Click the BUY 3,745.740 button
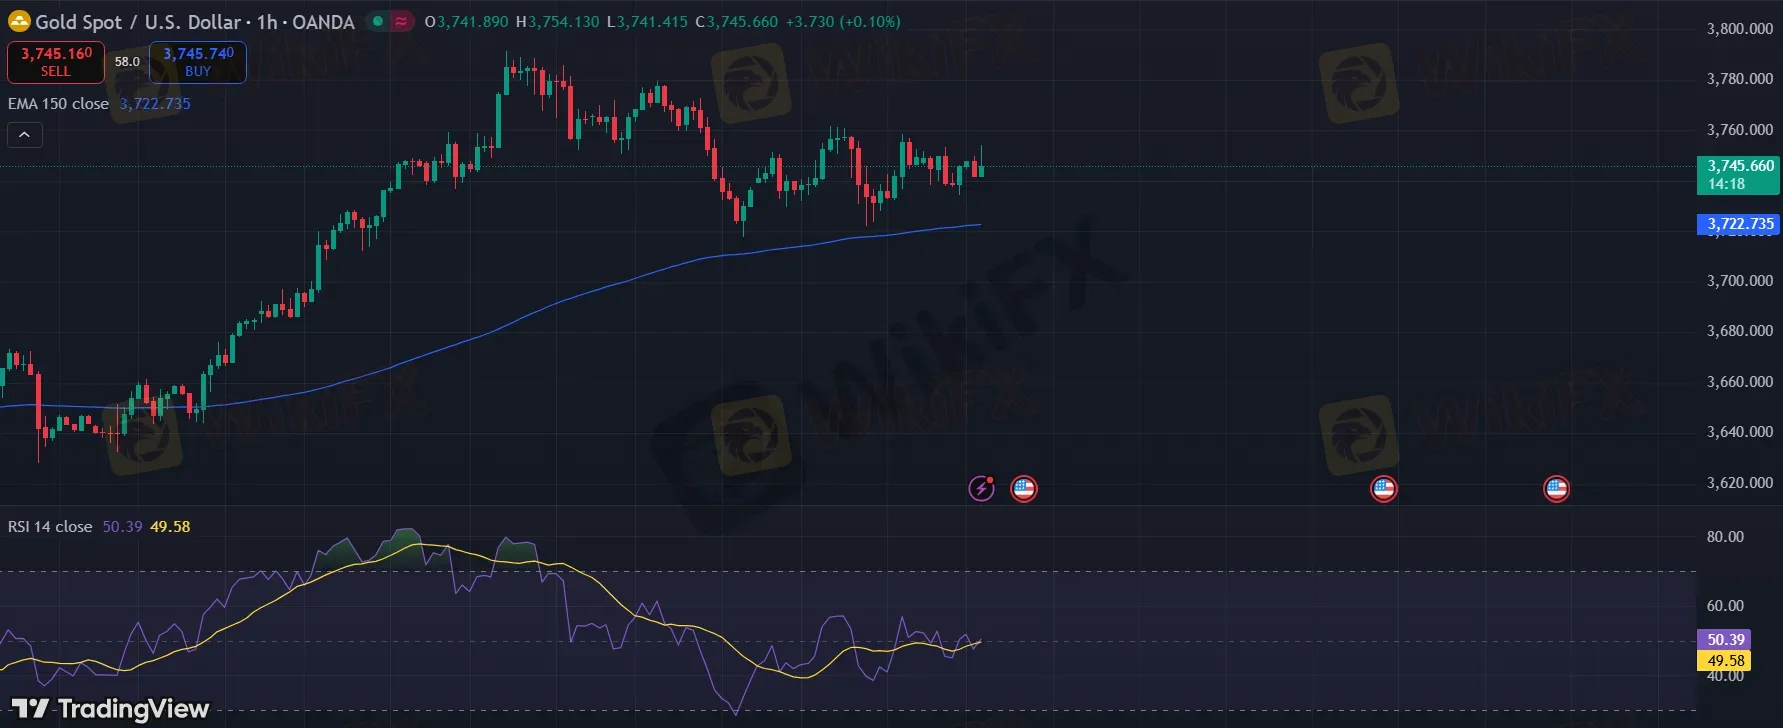The width and height of the screenshot is (1783, 728). pyautogui.click(x=198, y=62)
